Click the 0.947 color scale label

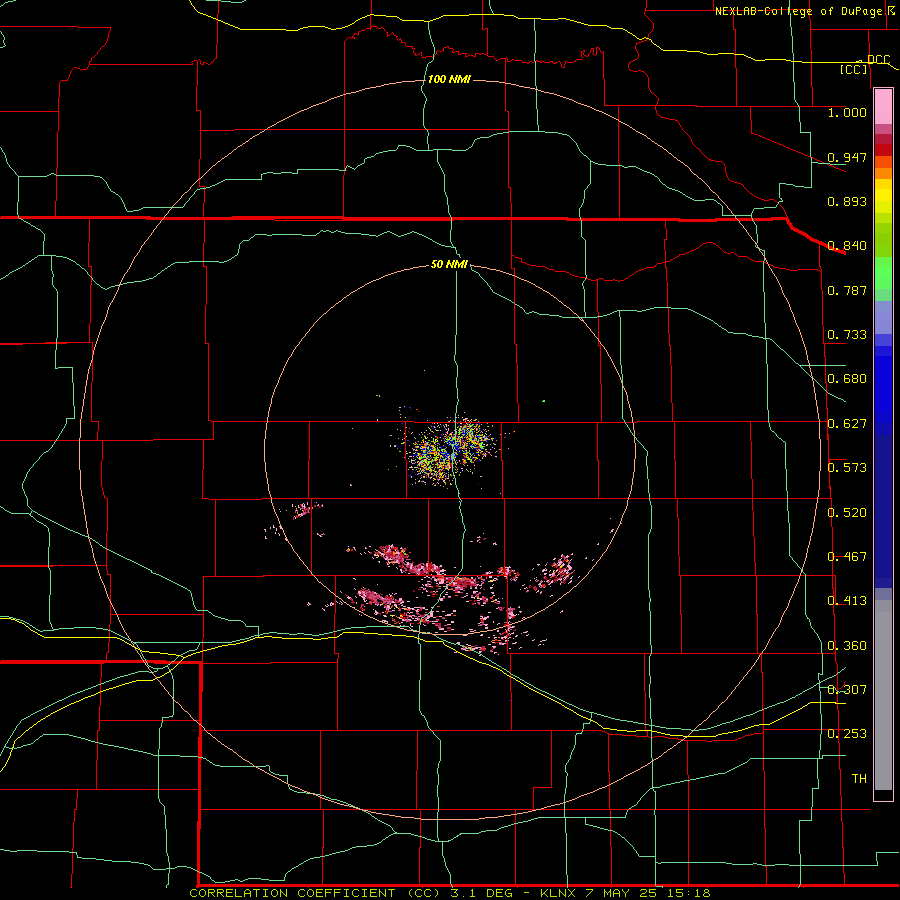pos(847,157)
